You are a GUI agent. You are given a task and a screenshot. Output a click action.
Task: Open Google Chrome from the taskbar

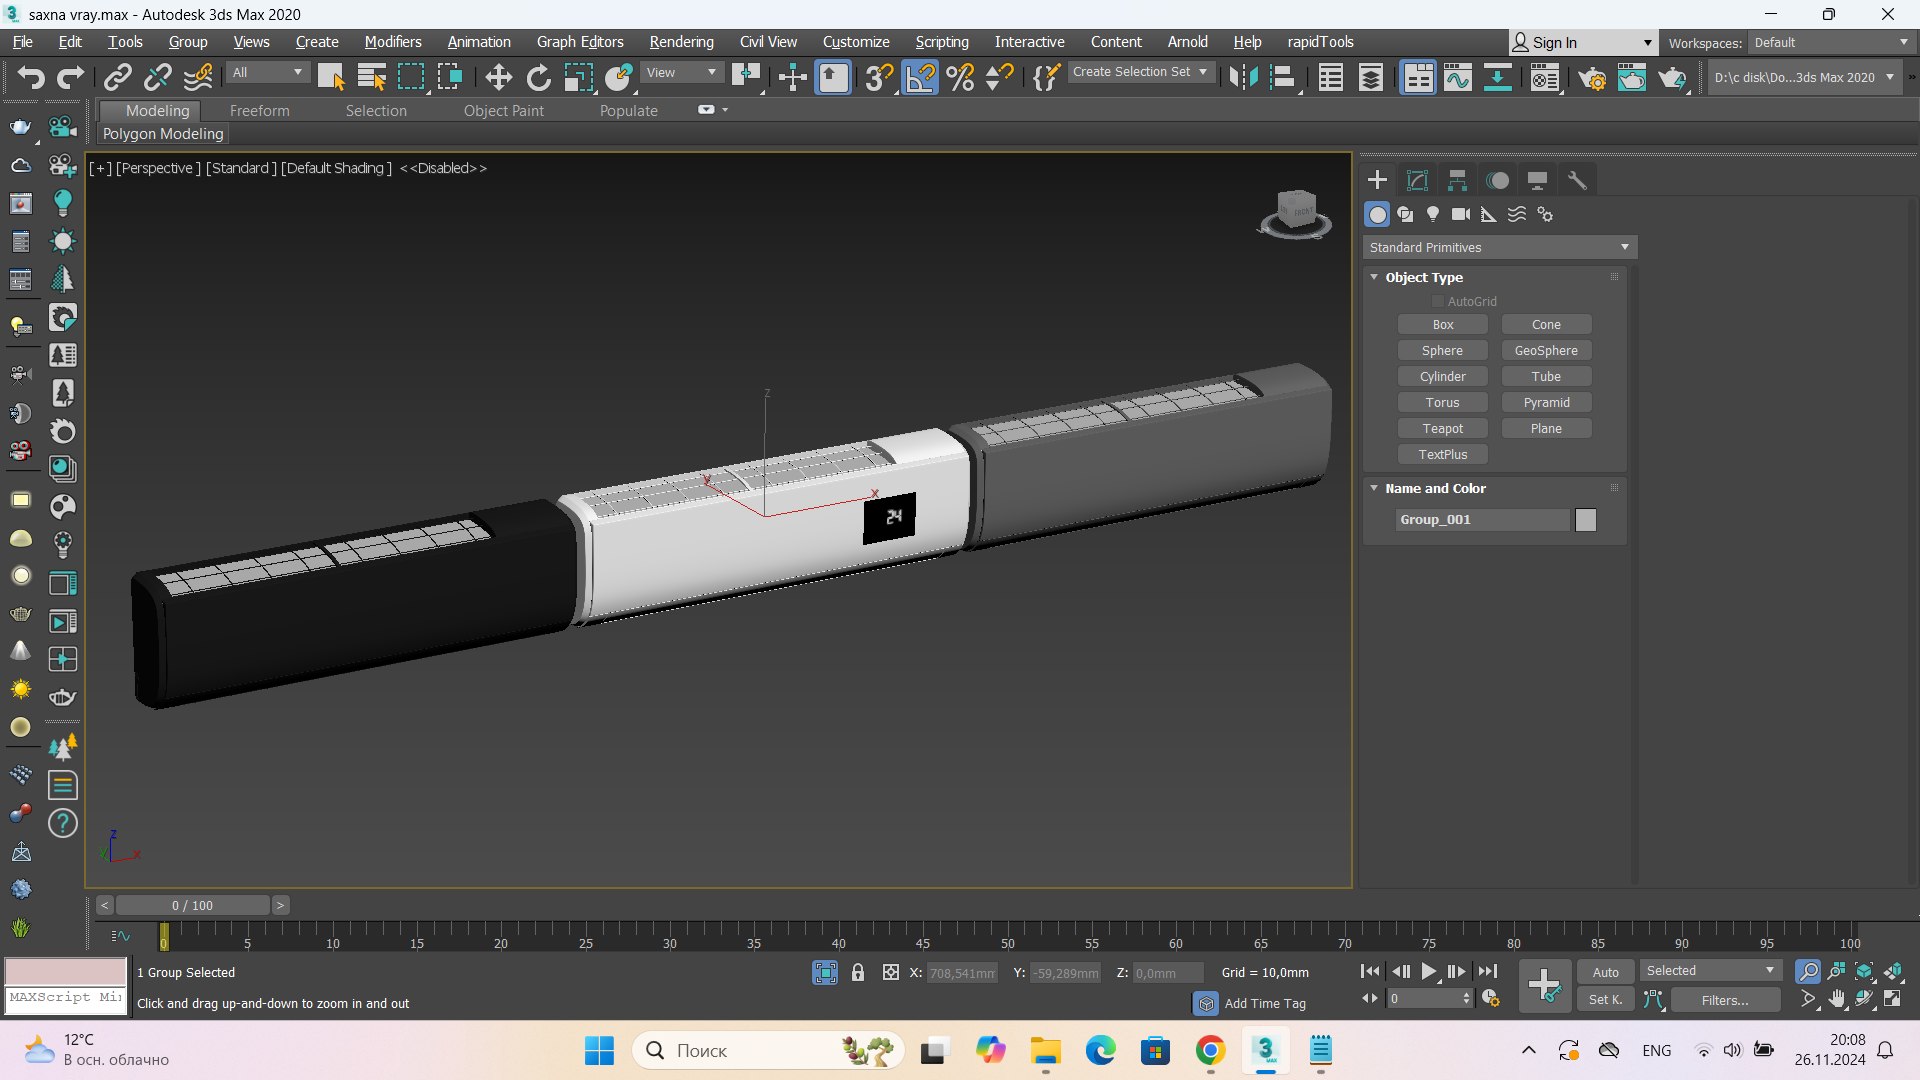(1210, 1050)
